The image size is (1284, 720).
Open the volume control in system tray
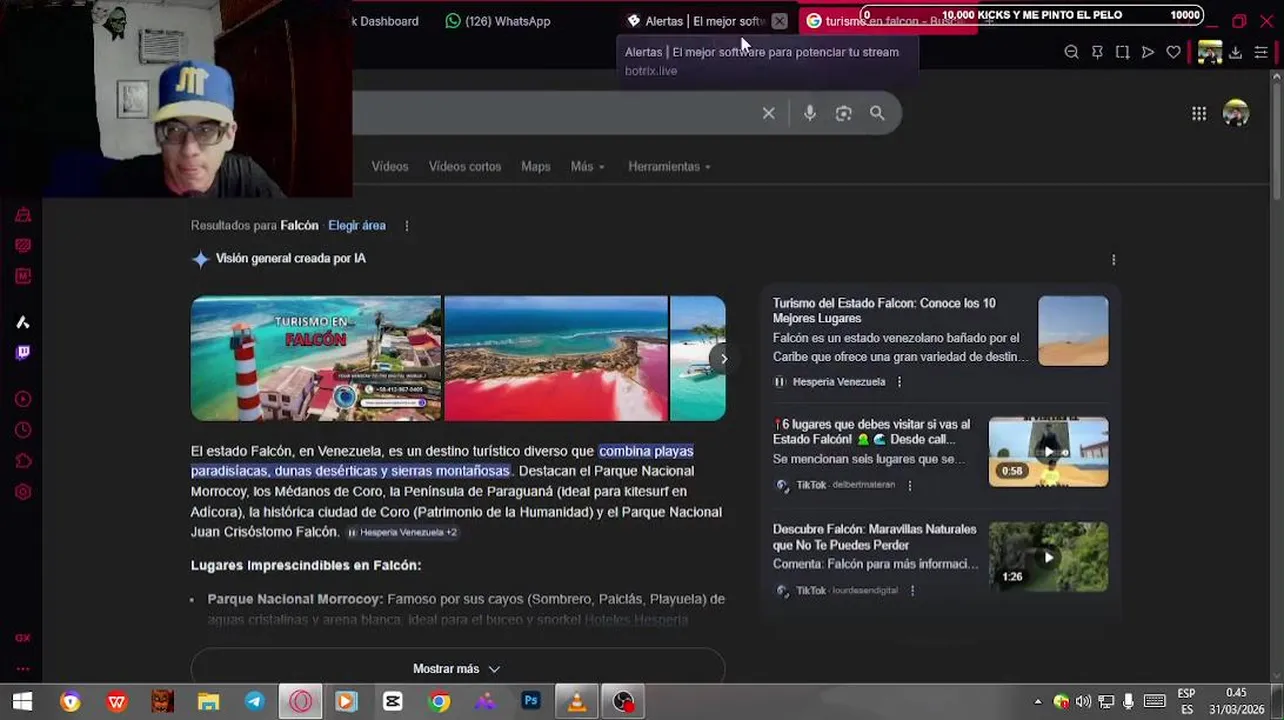(1083, 701)
